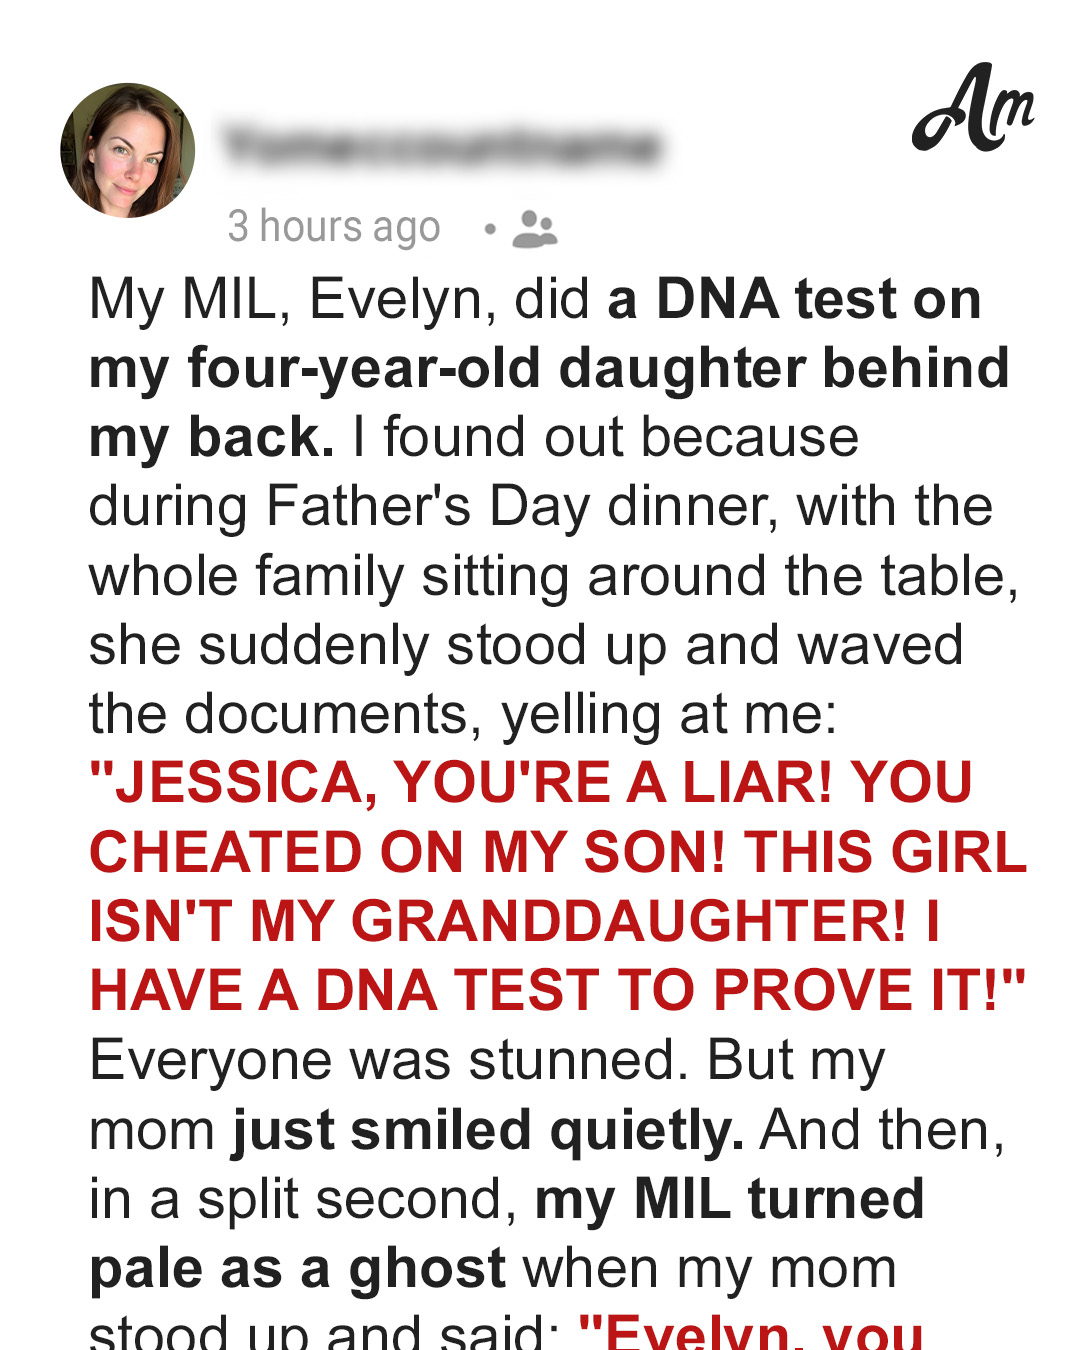
Task: Click the line "whole family sitting around the table"
Action: (x=554, y=577)
